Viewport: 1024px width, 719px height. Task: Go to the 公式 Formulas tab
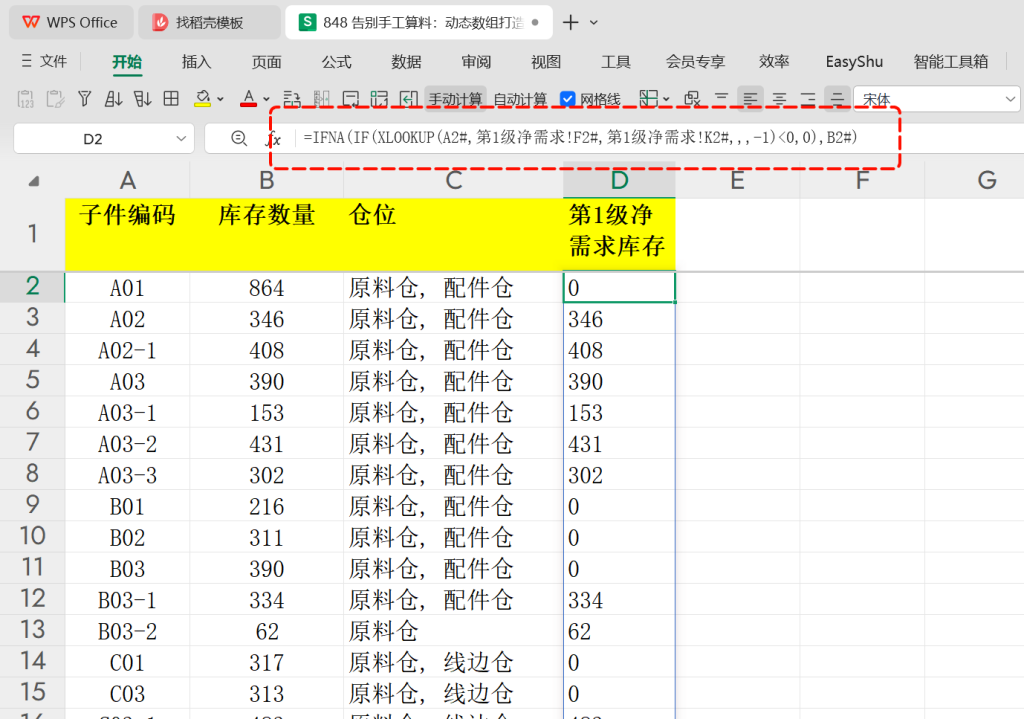[336, 61]
